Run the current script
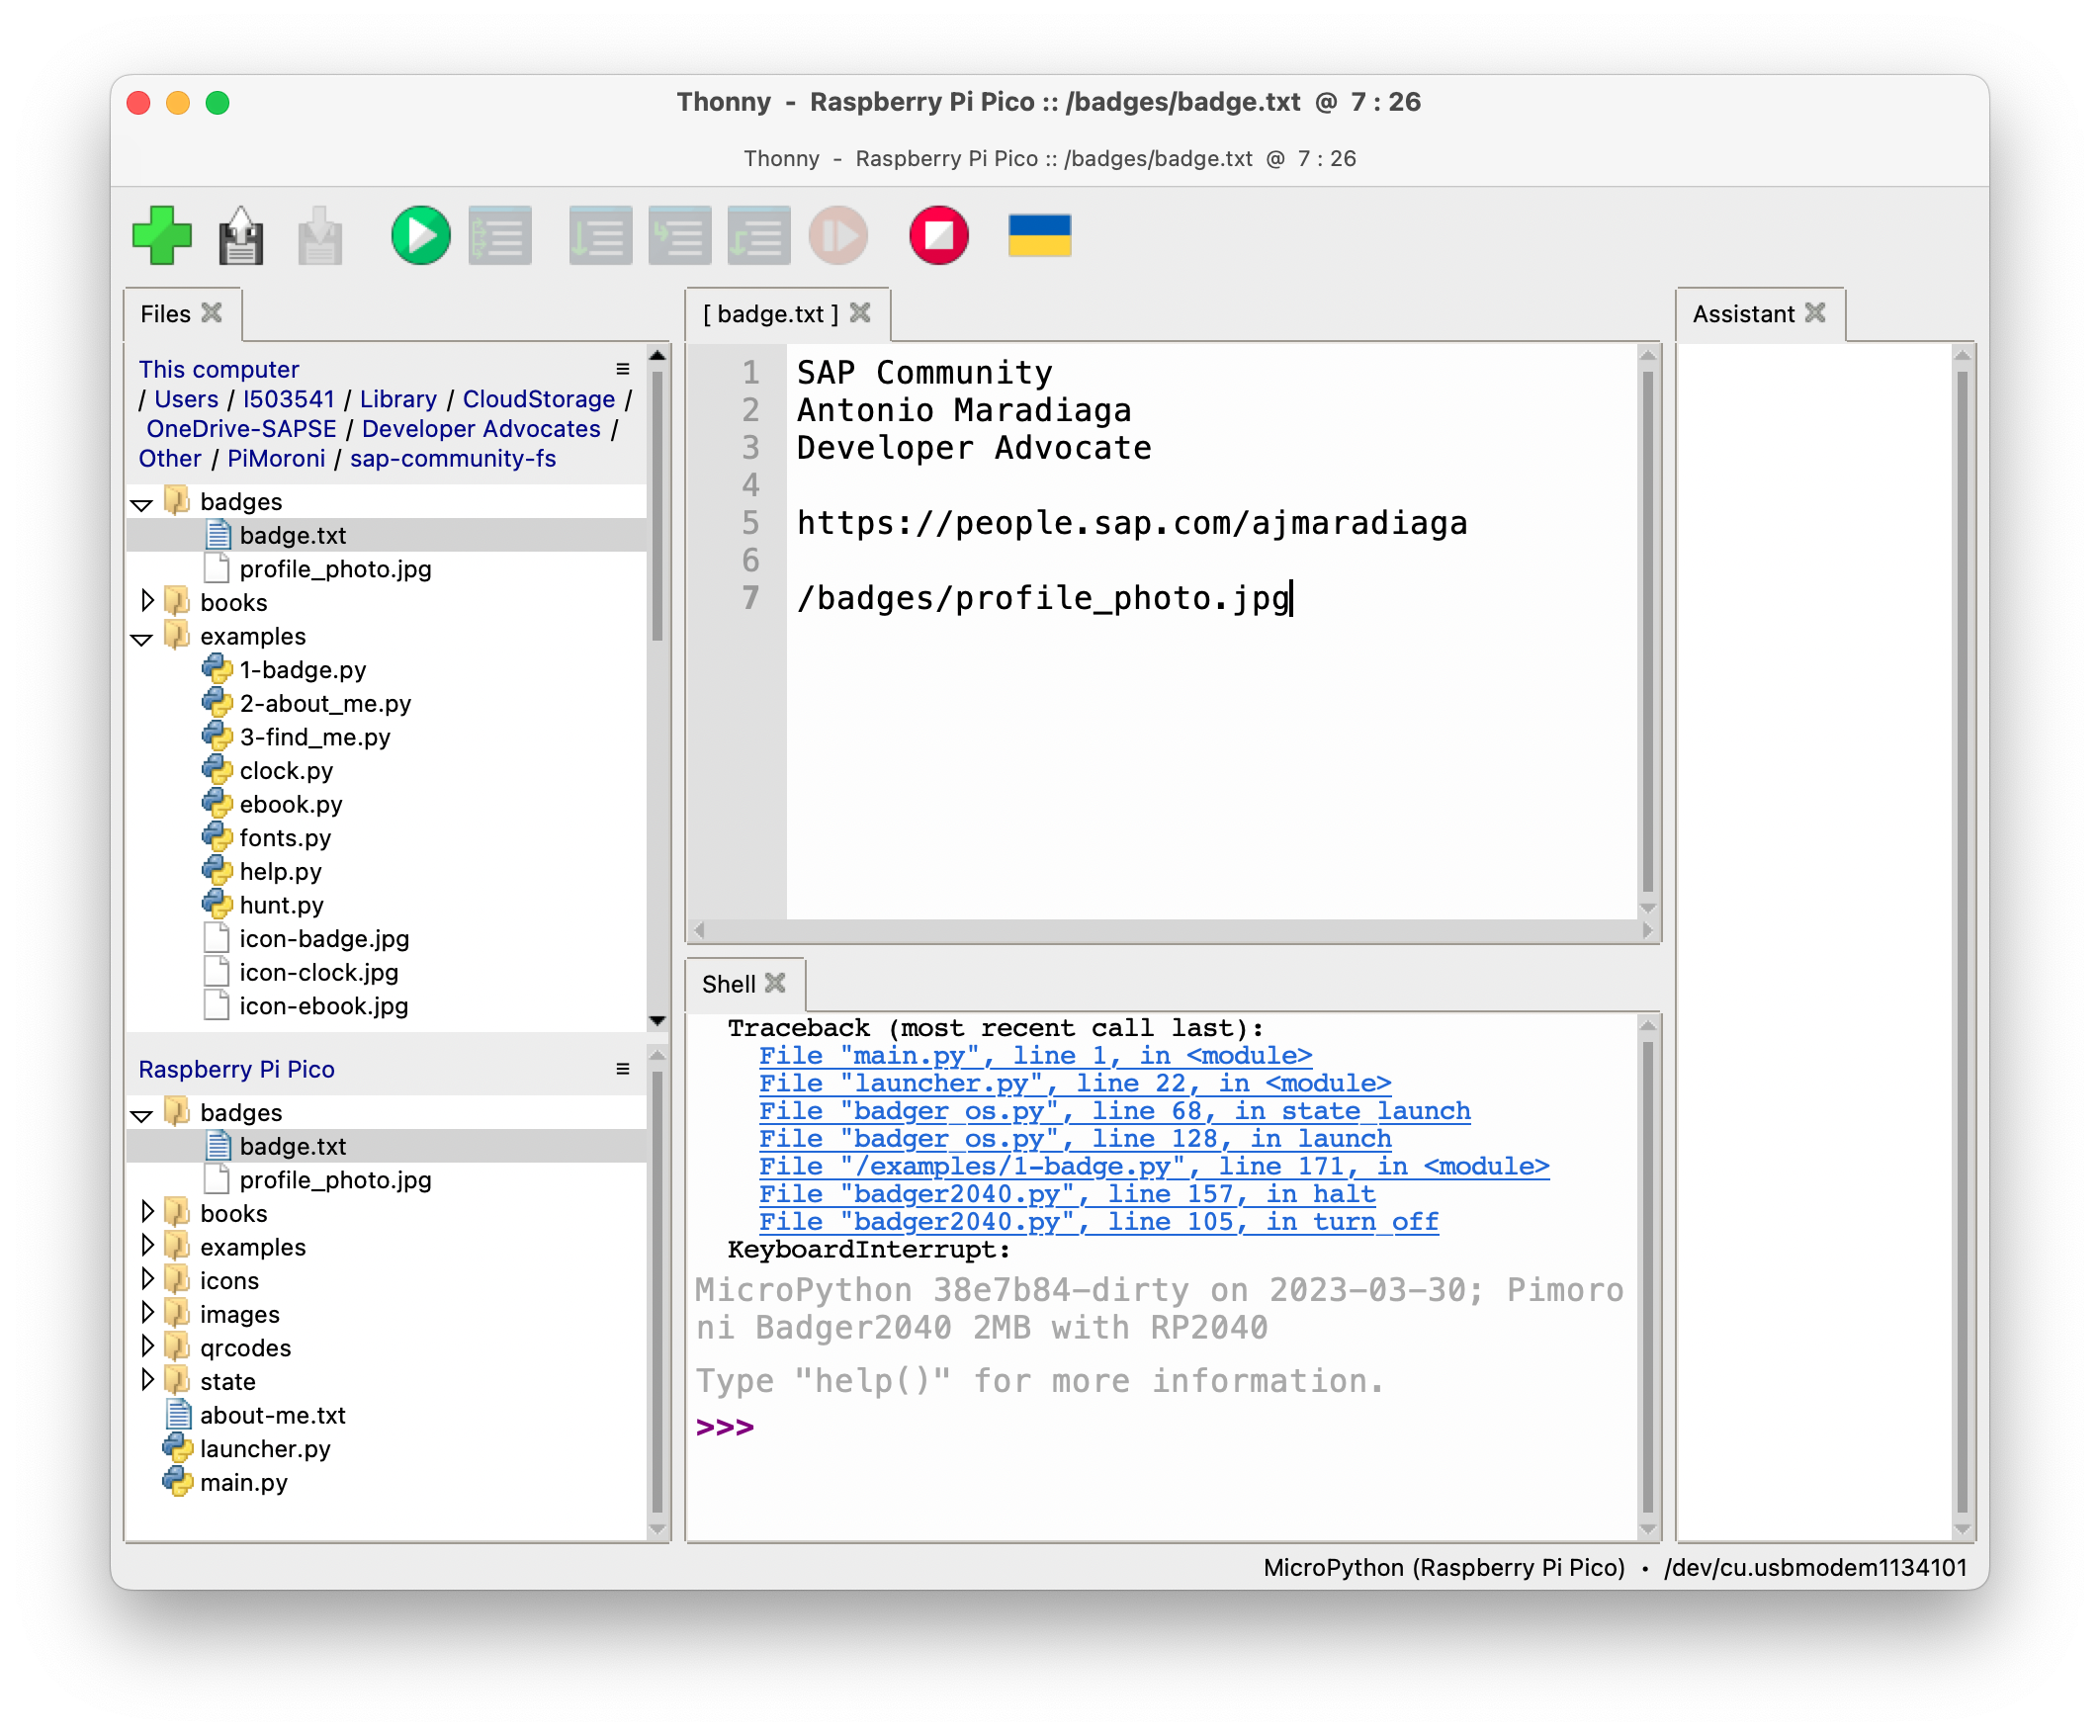This screenshot has height=1736, width=2100. tap(420, 235)
